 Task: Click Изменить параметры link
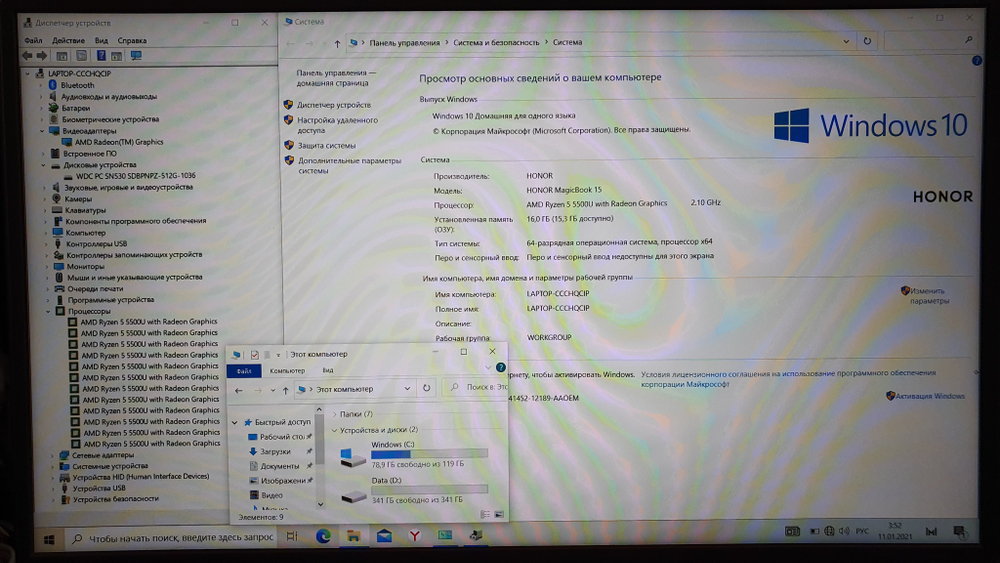(x=929, y=296)
